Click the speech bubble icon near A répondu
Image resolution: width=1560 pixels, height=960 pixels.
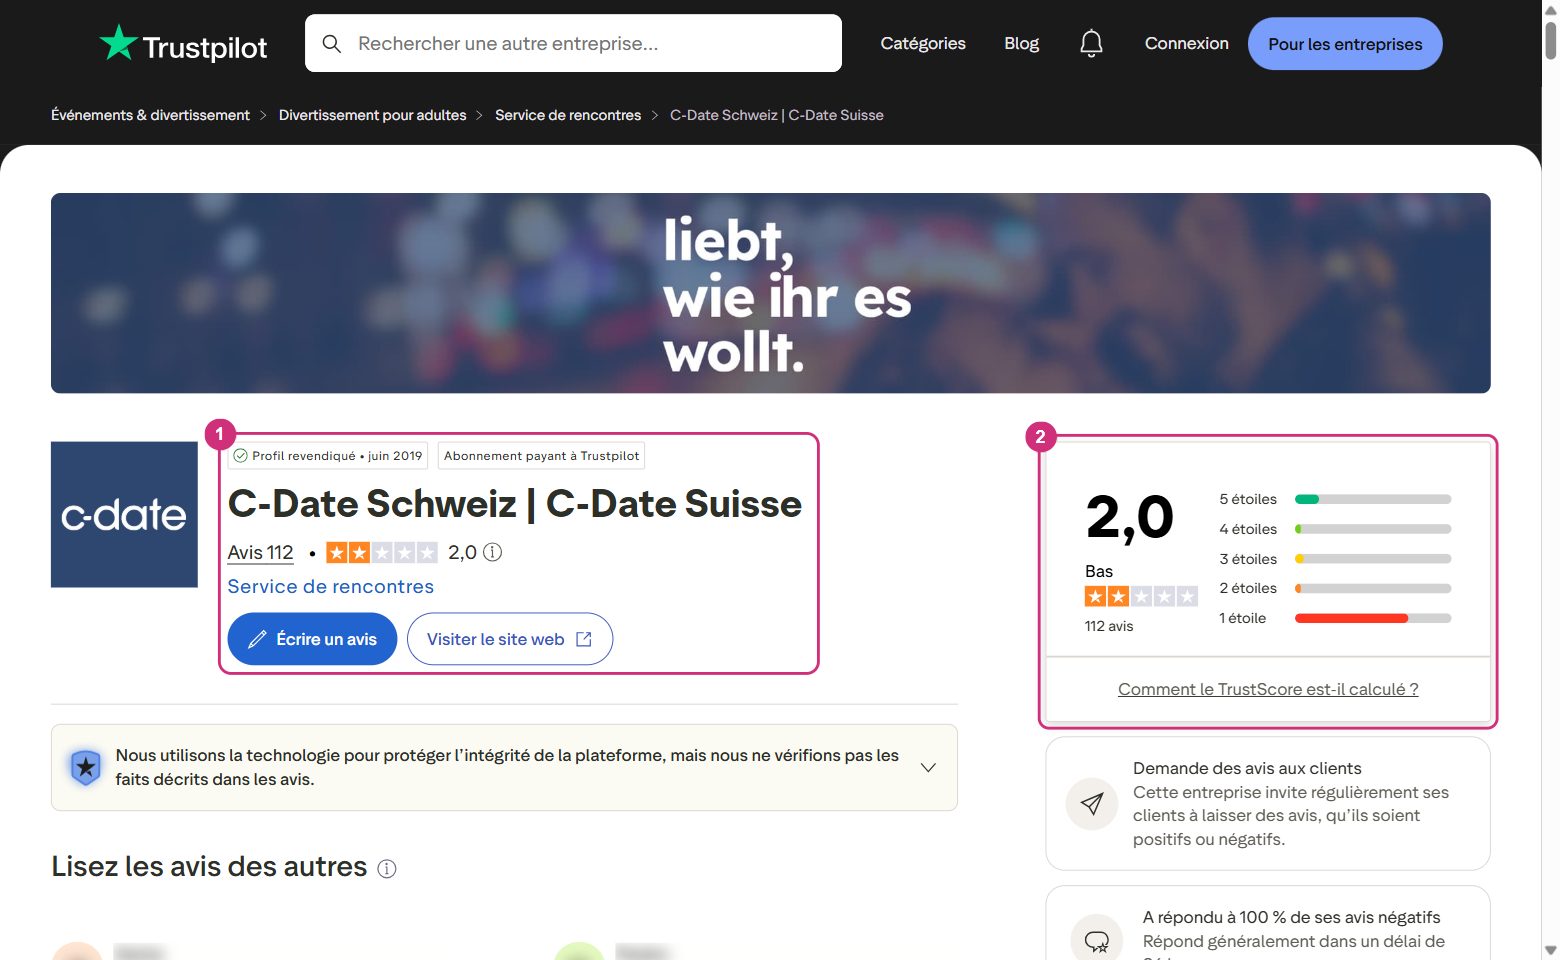(1096, 940)
